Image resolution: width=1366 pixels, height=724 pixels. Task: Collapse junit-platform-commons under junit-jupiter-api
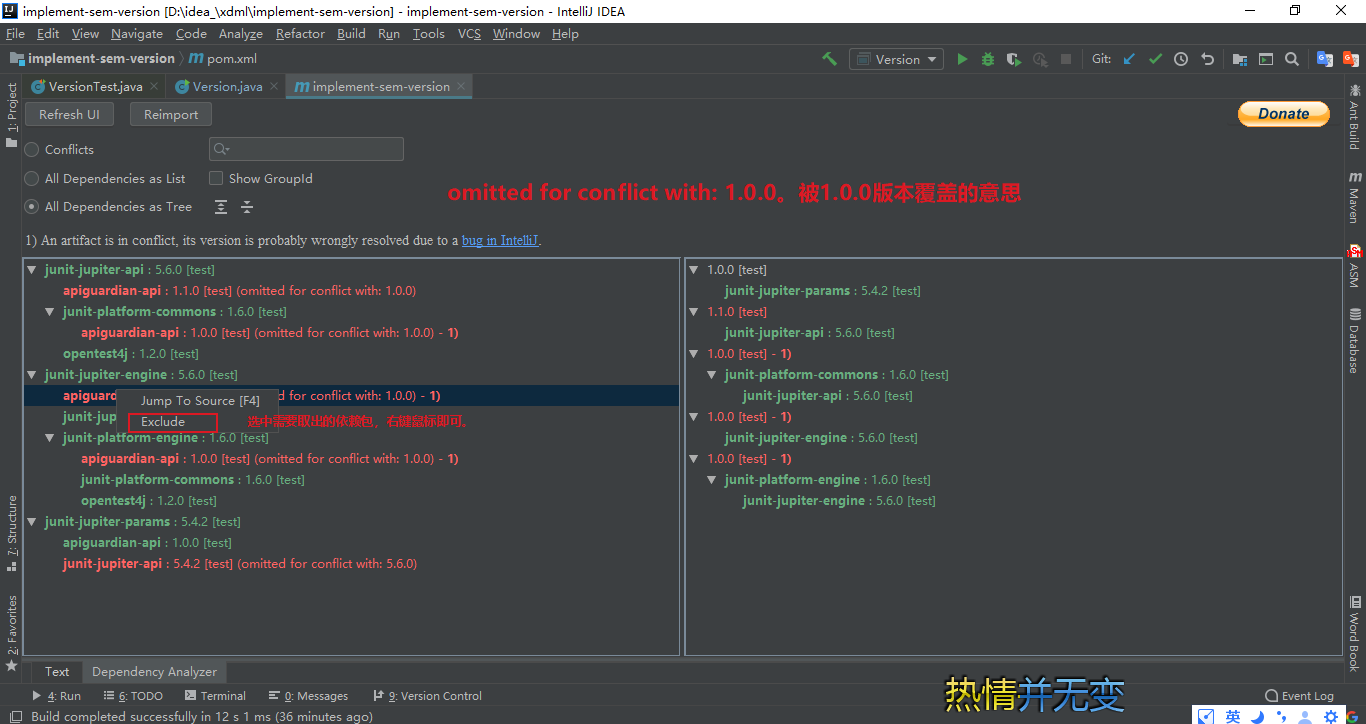pos(50,312)
